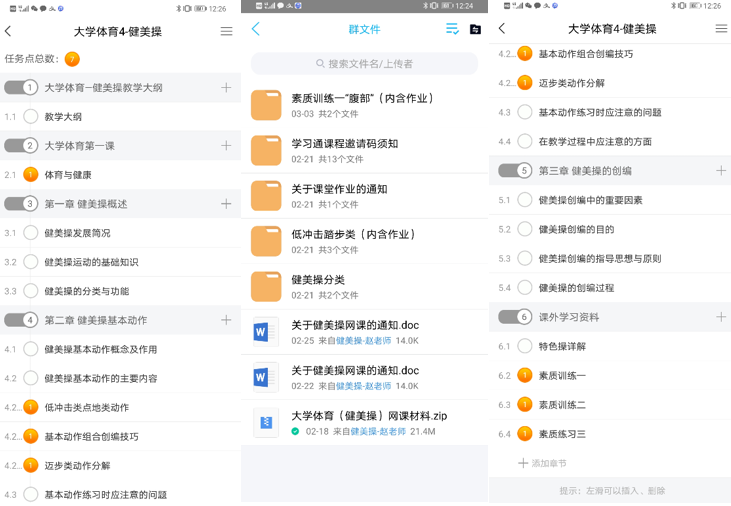Tap the orange badge beside 体育与健康
The width and height of the screenshot is (731, 506).
pyautogui.click(x=30, y=175)
